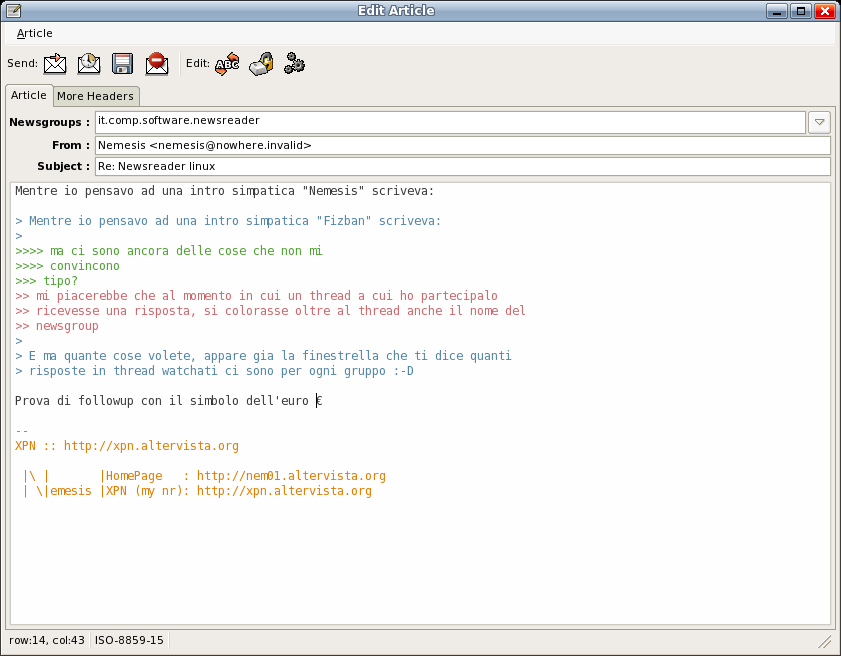Screen dimensions: 841x656
Task: Click the quoted line '>>> tipo?'
Action: pos(46,281)
